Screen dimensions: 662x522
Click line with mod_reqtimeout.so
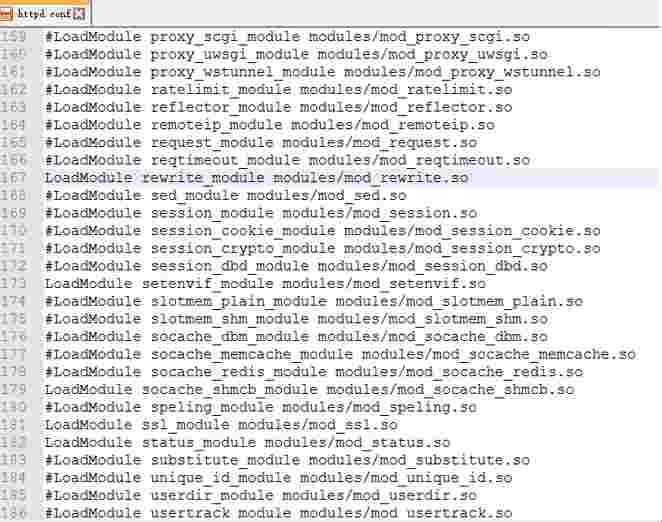(x=288, y=160)
